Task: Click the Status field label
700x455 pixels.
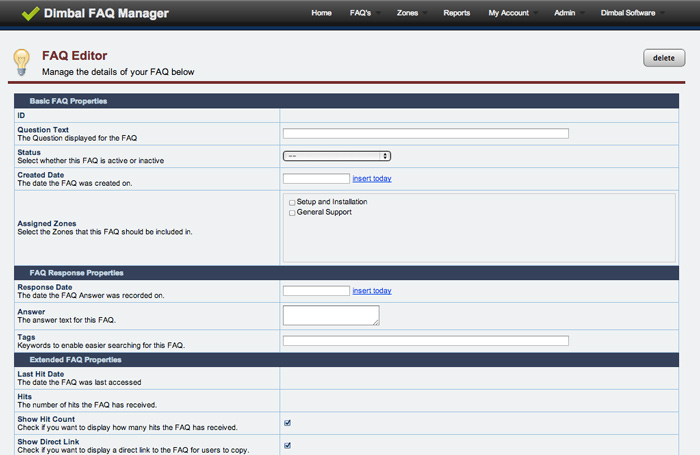Action: coord(29,152)
